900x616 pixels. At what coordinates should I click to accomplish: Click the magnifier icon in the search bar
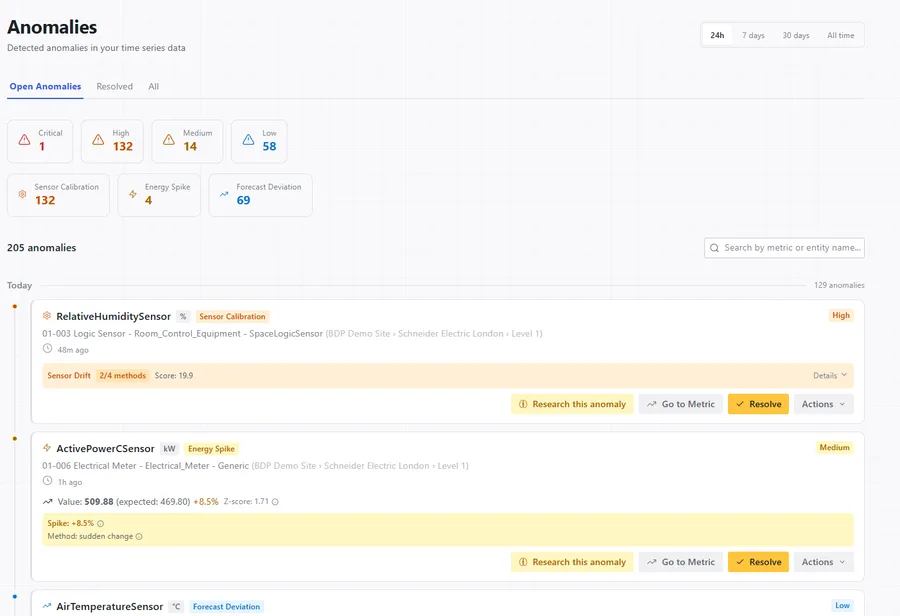pyautogui.click(x=714, y=247)
